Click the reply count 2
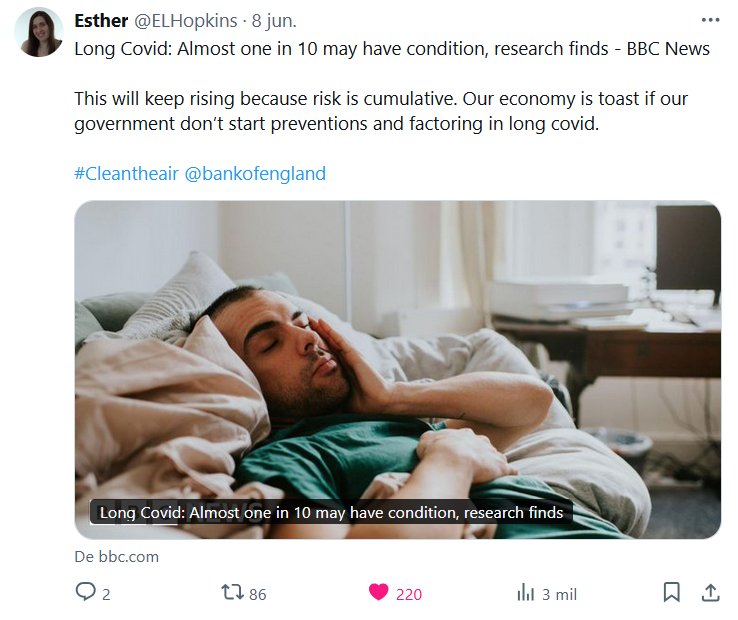 [x=106, y=594]
